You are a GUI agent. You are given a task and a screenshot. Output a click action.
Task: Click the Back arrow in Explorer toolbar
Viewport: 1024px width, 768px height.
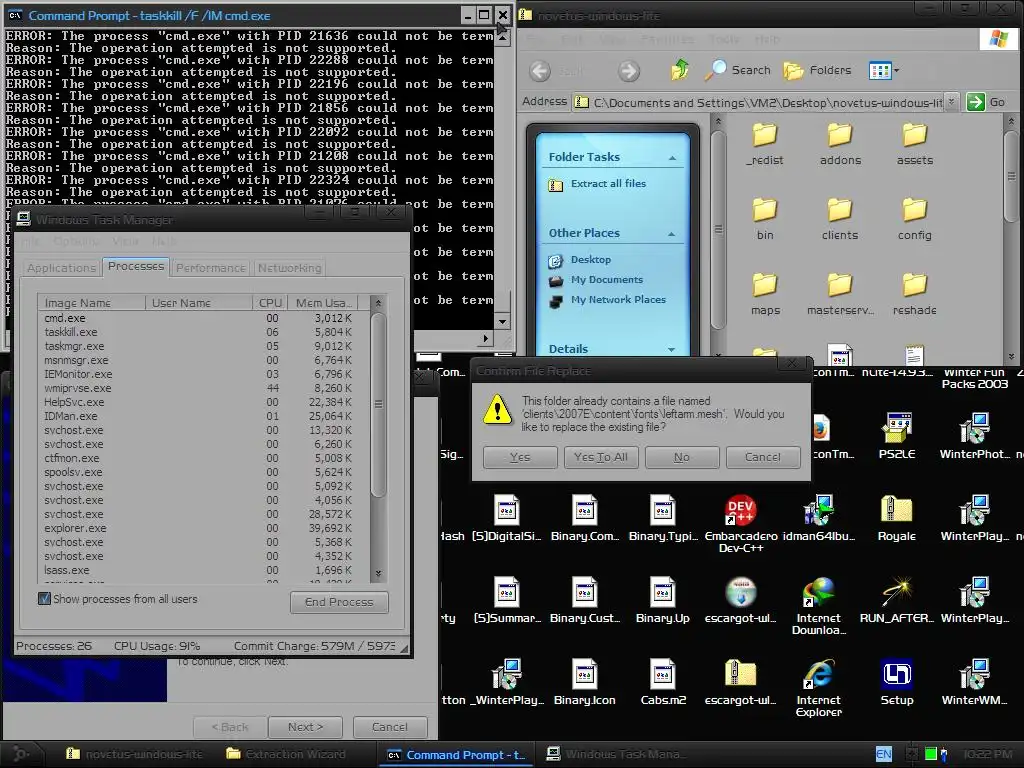540,71
